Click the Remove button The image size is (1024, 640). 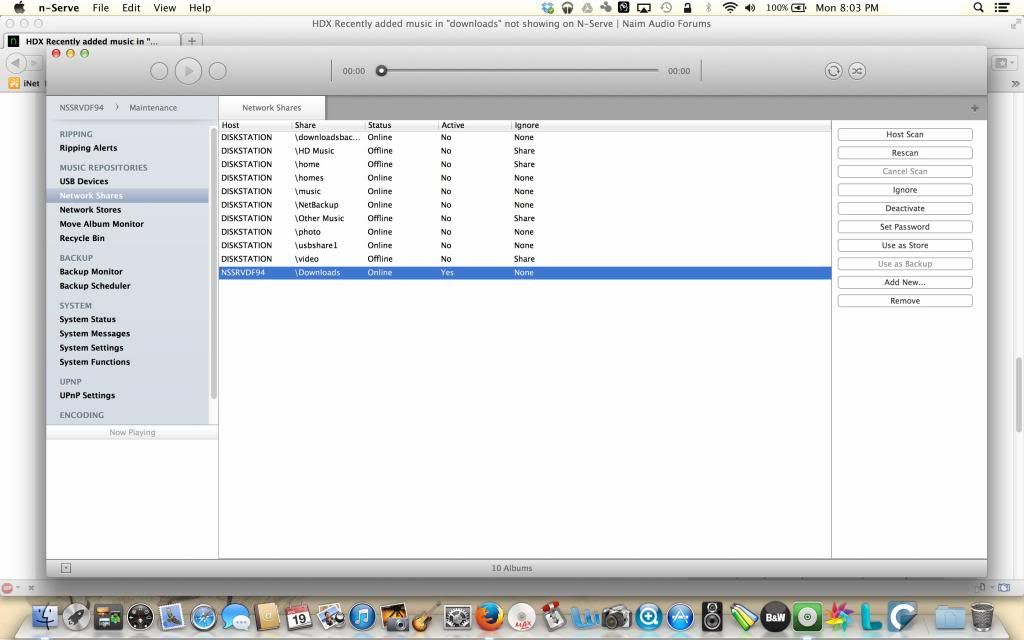click(x=904, y=301)
